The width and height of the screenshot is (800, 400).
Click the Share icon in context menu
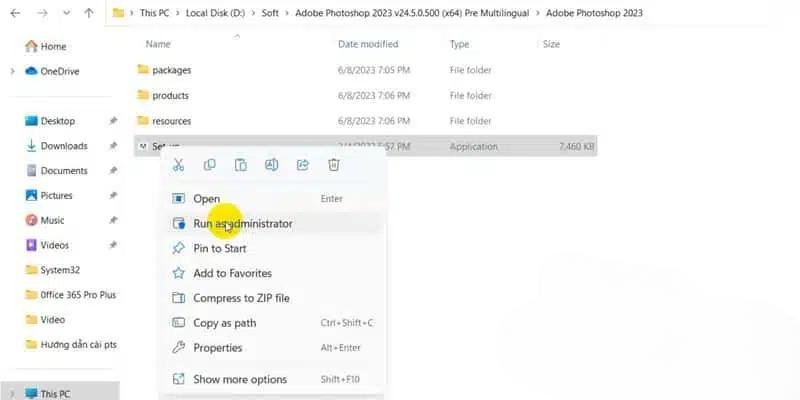(x=303, y=165)
